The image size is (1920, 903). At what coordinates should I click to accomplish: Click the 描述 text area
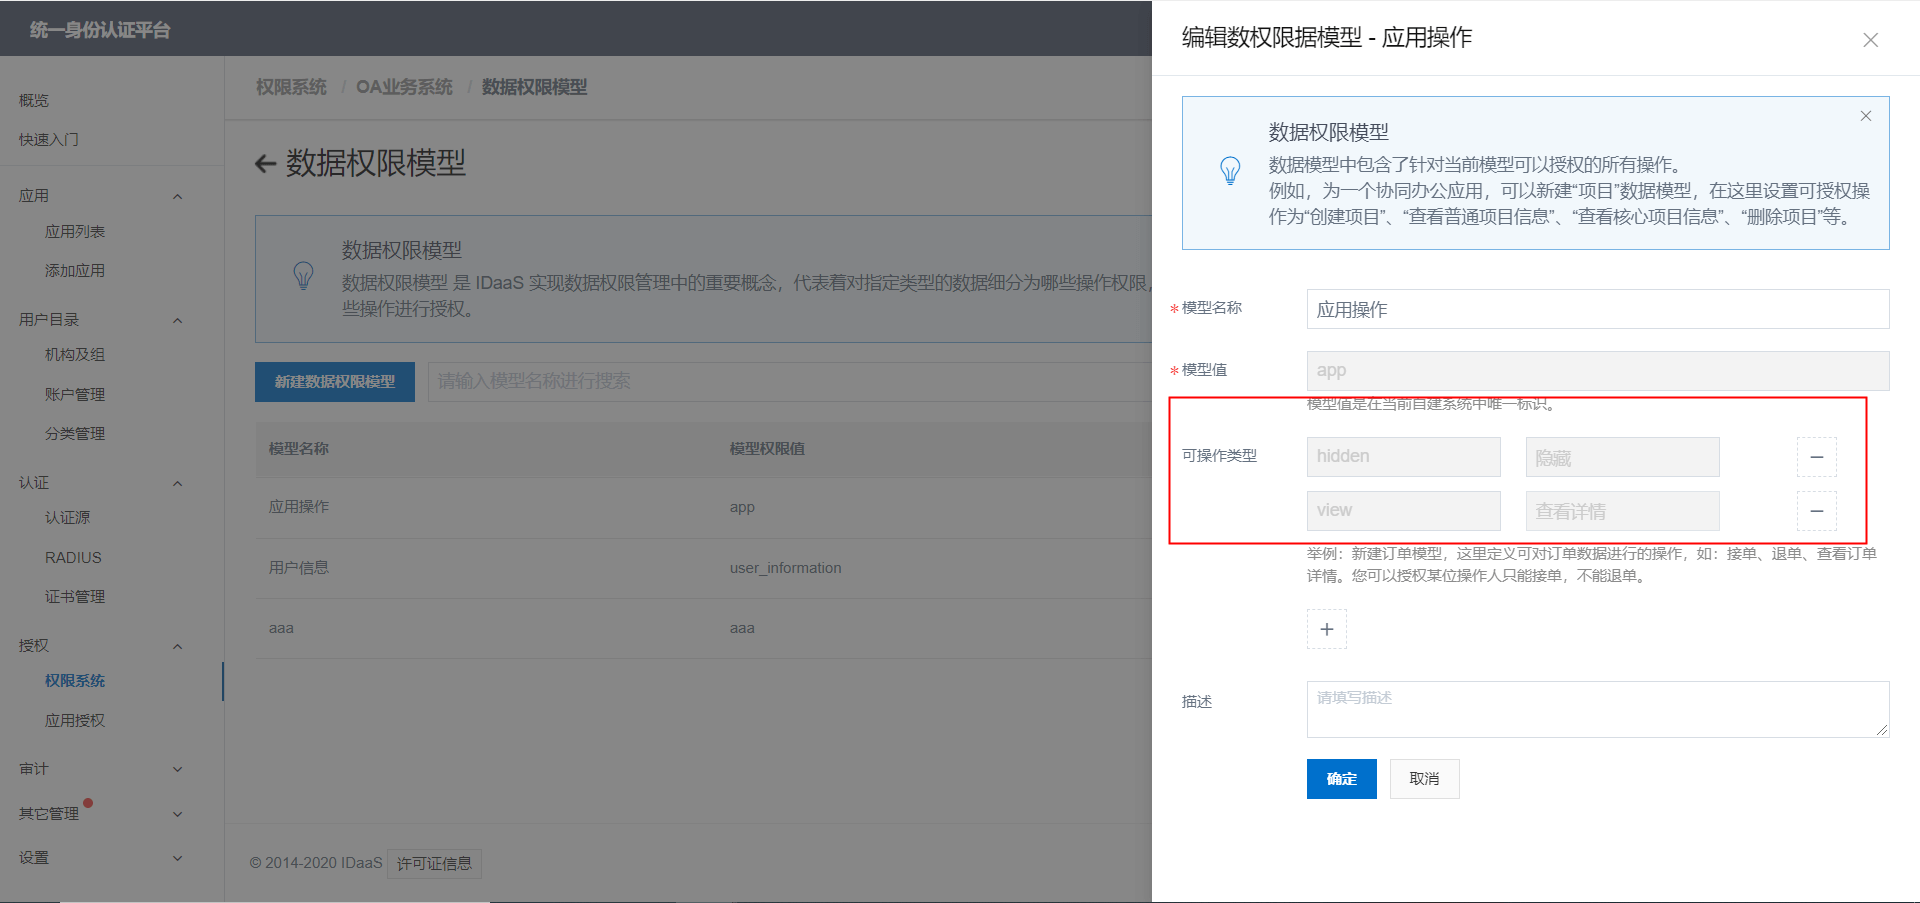tap(1597, 709)
